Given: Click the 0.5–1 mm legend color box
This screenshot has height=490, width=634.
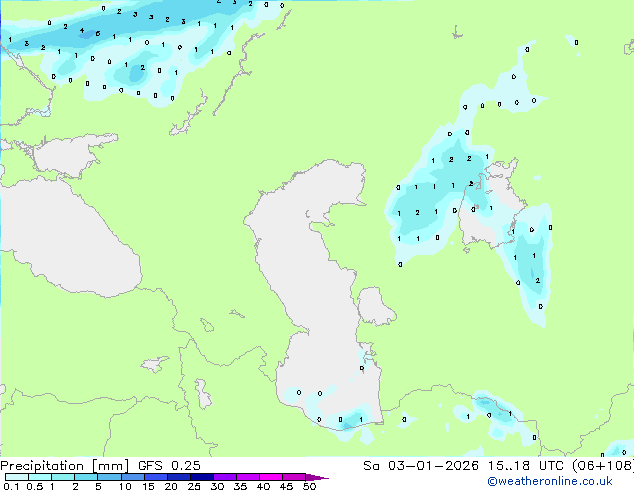Looking at the screenshot, I should click(40, 477).
